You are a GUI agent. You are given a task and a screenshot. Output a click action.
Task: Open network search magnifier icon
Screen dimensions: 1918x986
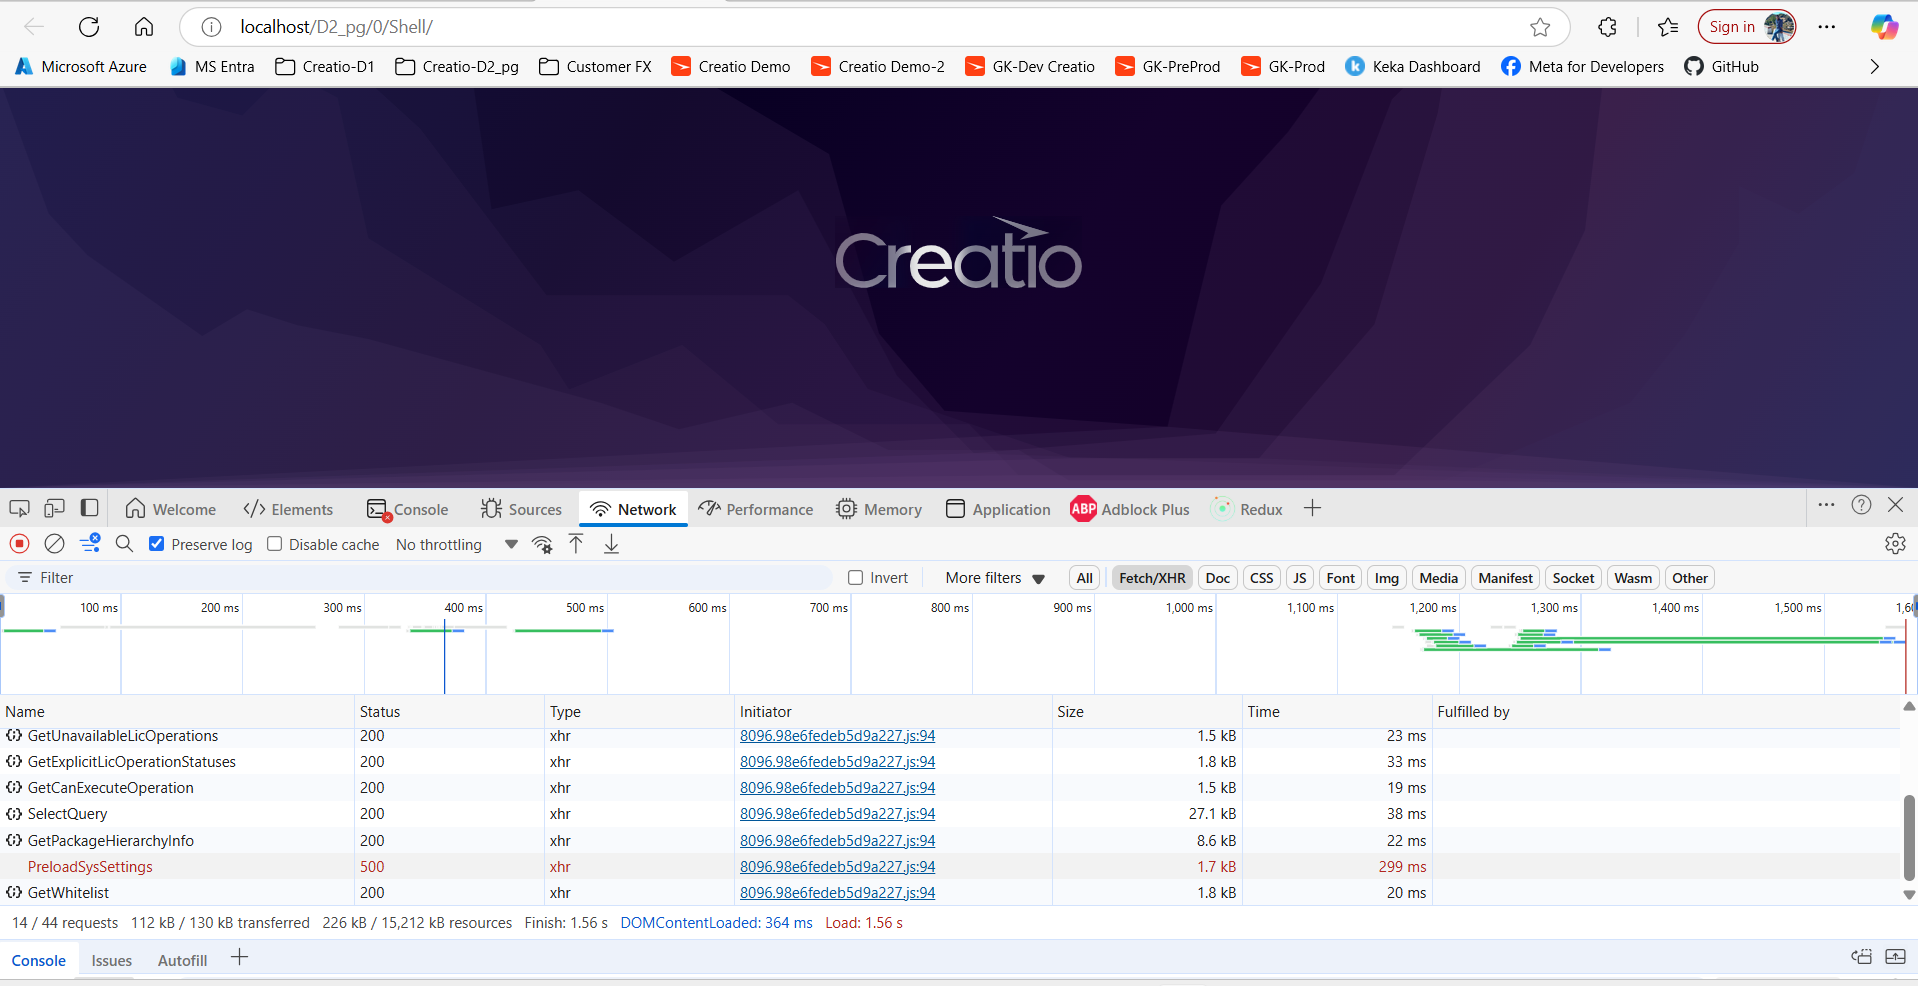point(124,544)
